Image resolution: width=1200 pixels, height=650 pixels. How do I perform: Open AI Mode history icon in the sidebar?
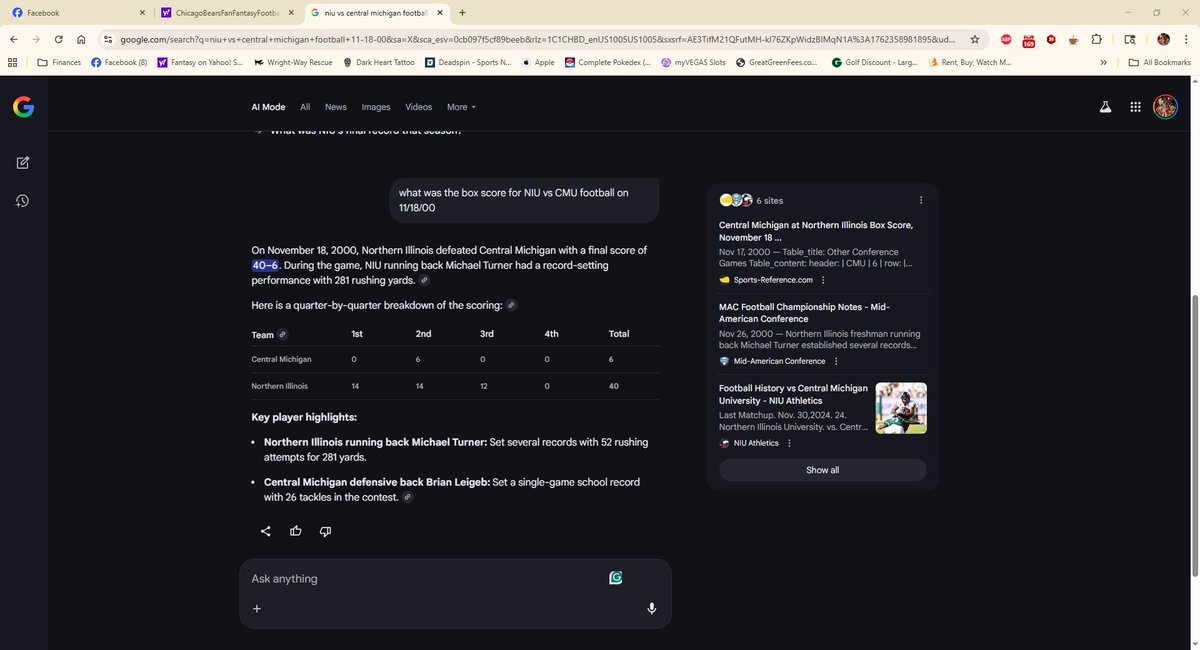[22, 201]
